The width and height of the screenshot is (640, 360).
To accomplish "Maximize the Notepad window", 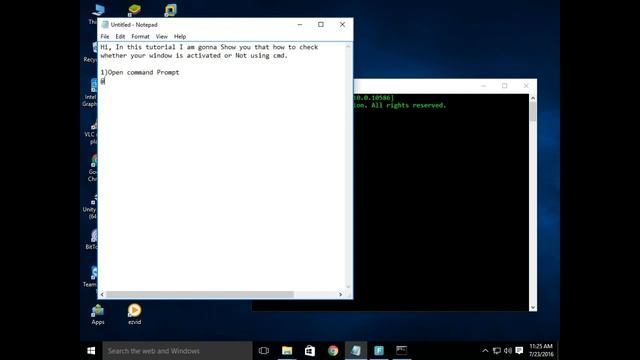I will click(321, 24).
